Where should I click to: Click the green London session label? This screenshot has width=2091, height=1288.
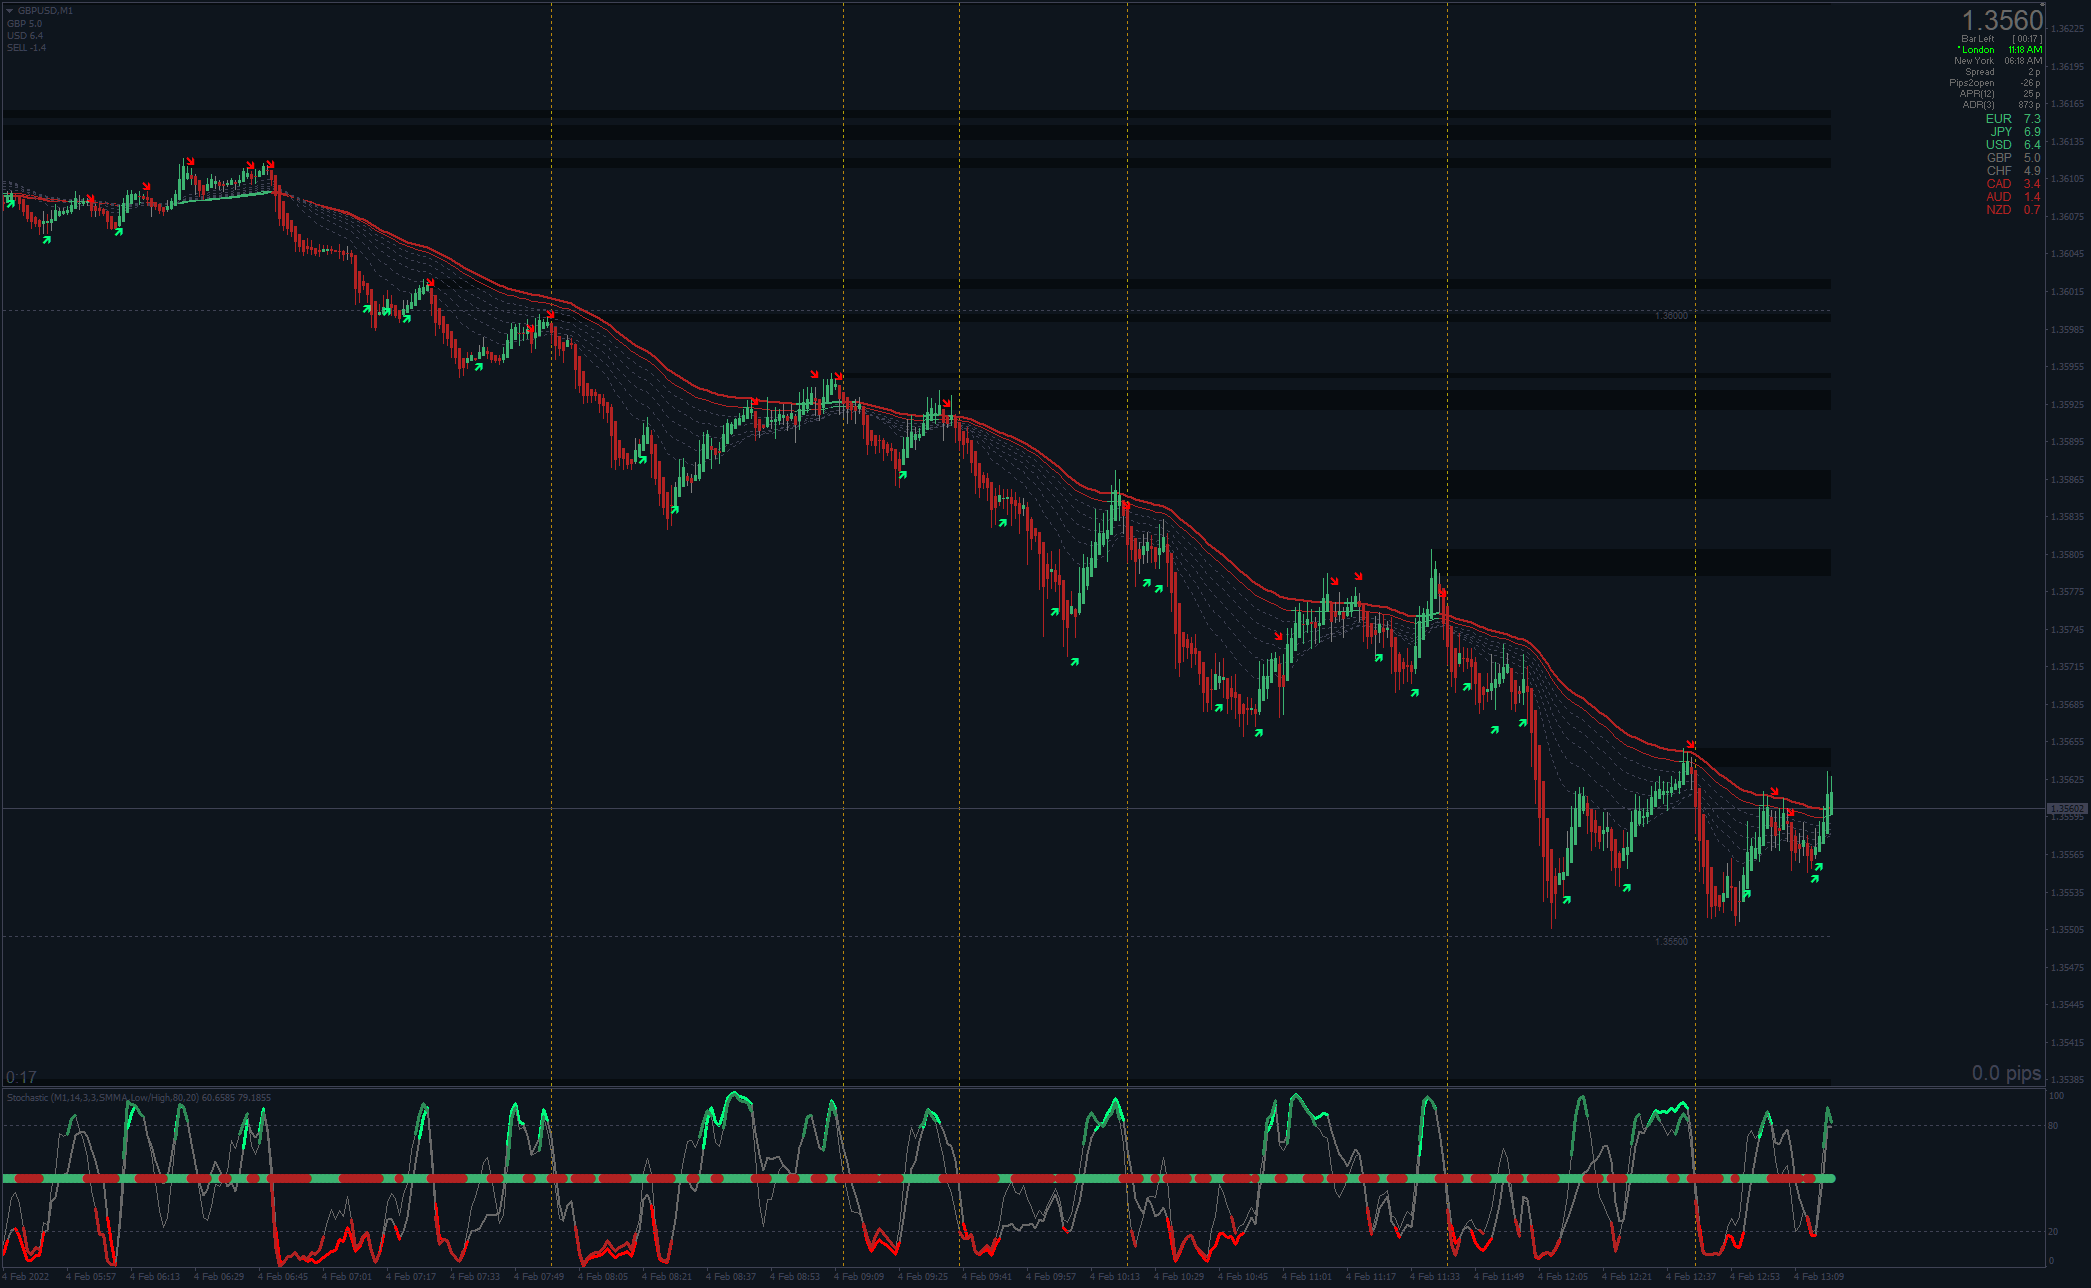pos(1977,50)
